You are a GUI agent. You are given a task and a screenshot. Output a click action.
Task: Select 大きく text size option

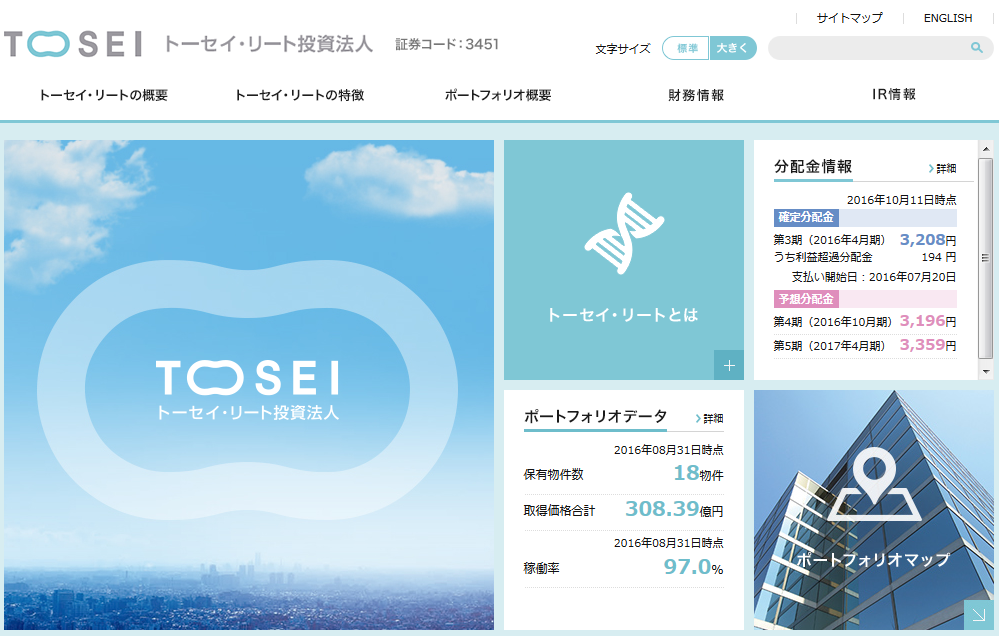(x=733, y=48)
